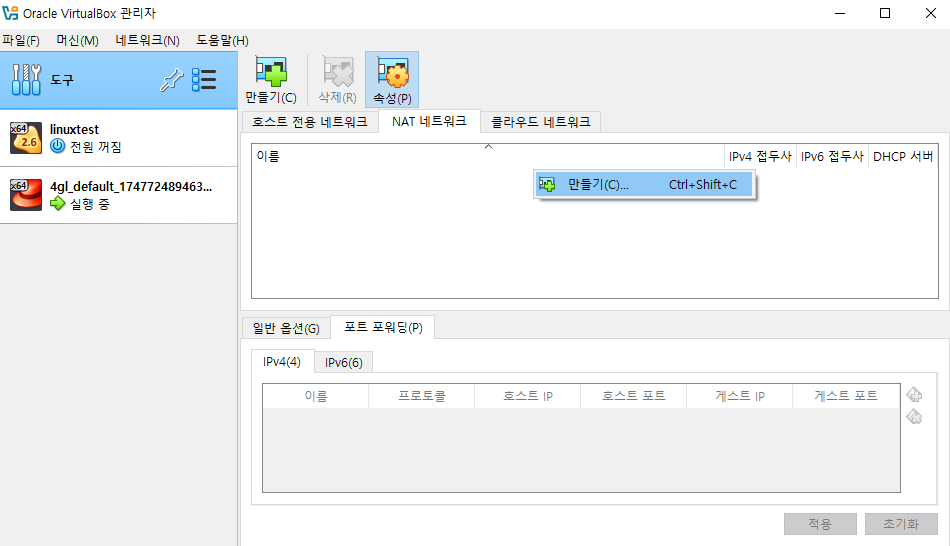Click the 호스트 포트 column header

634,396
